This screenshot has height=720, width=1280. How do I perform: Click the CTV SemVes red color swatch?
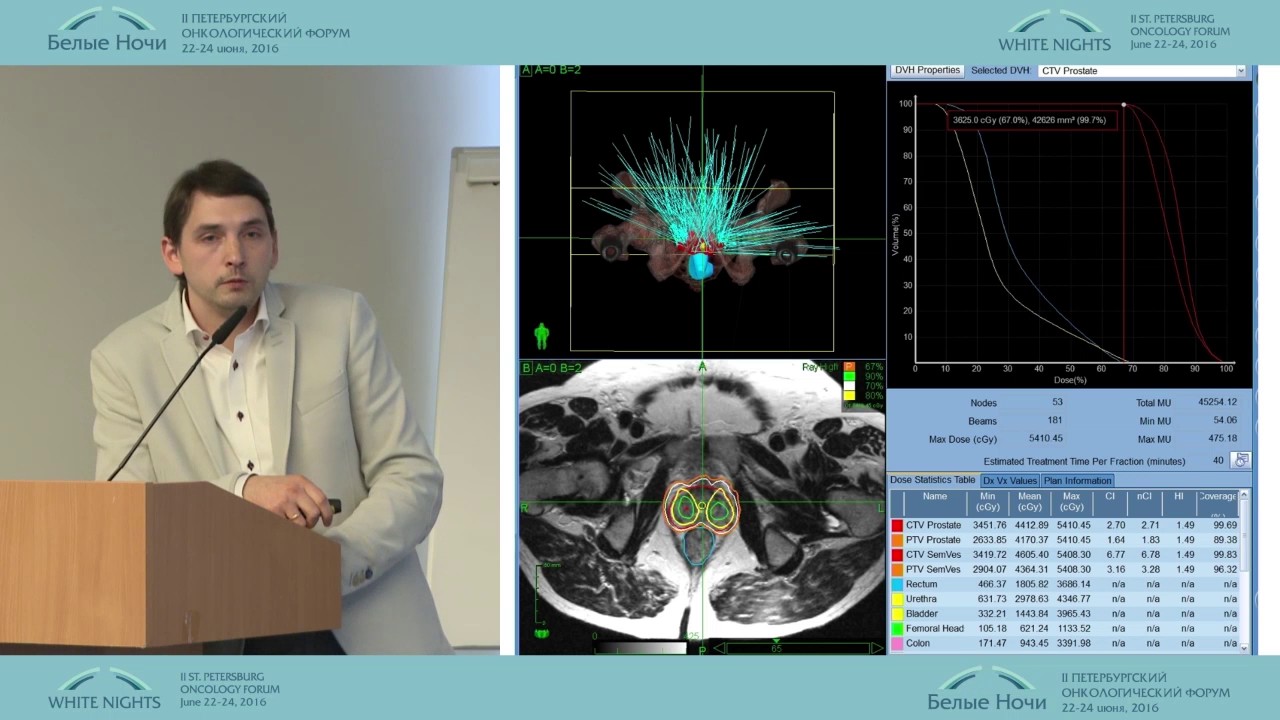point(897,555)
